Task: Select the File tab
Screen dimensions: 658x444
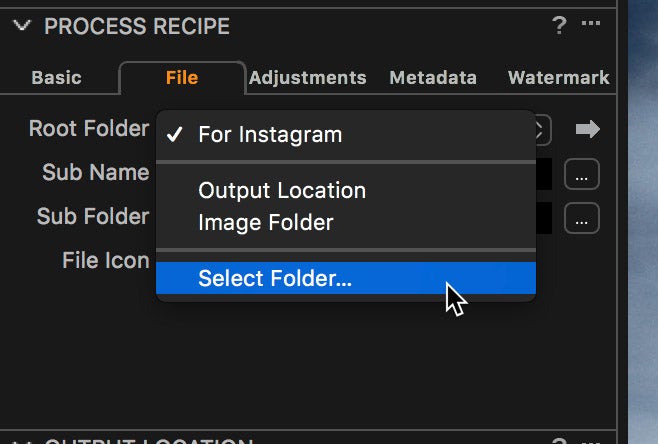Action: tap(182, 78)
